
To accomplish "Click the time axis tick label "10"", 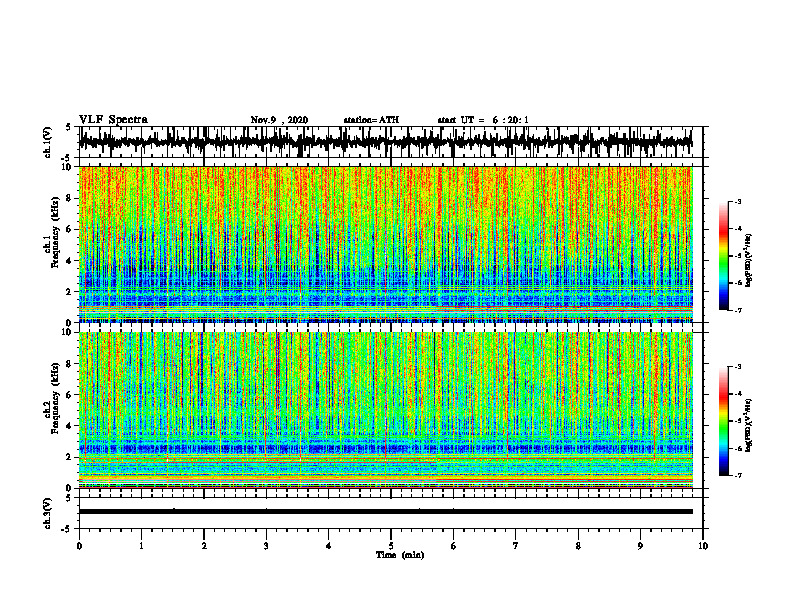I will pos(703,546).
